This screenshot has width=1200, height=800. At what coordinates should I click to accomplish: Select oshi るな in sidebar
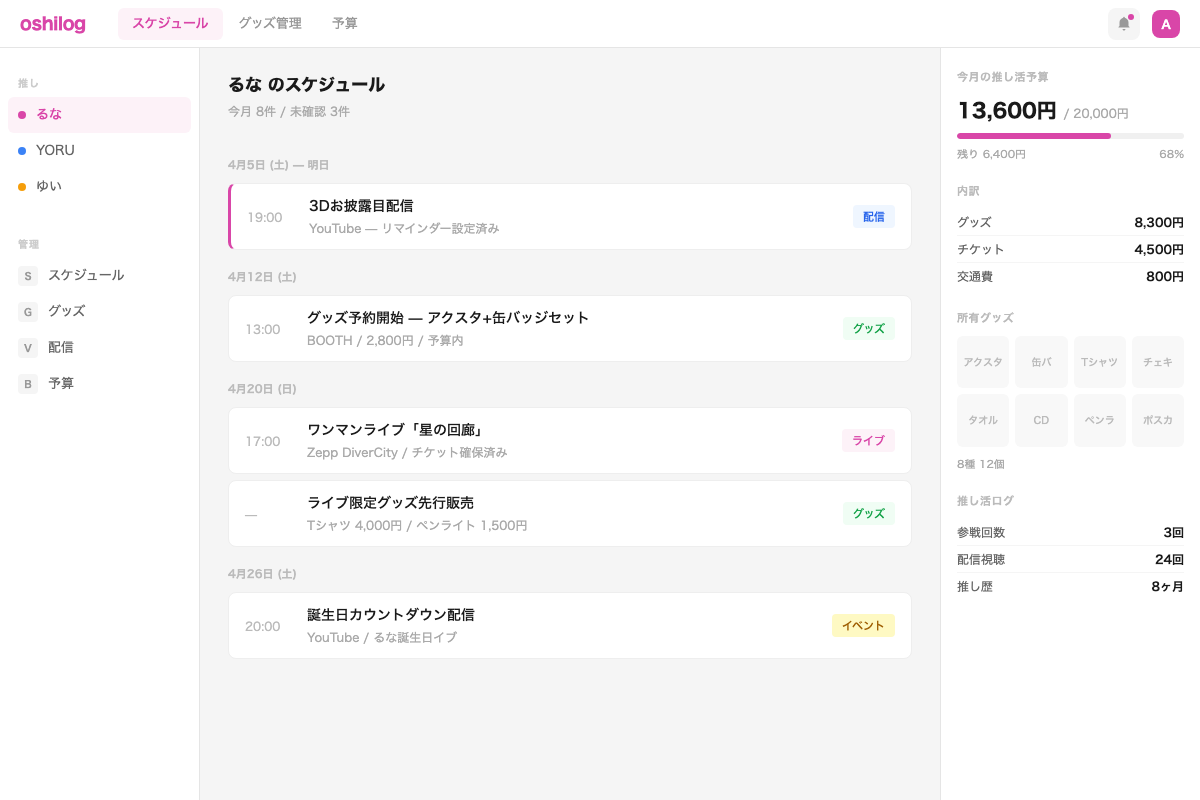point(49,114)
